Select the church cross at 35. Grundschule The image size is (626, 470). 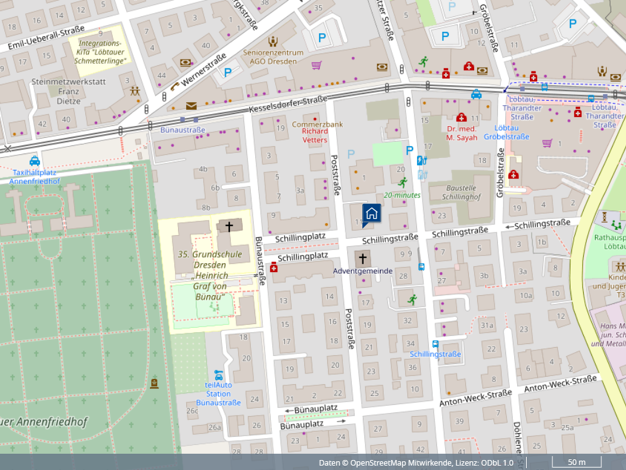[x=229, y=227]
